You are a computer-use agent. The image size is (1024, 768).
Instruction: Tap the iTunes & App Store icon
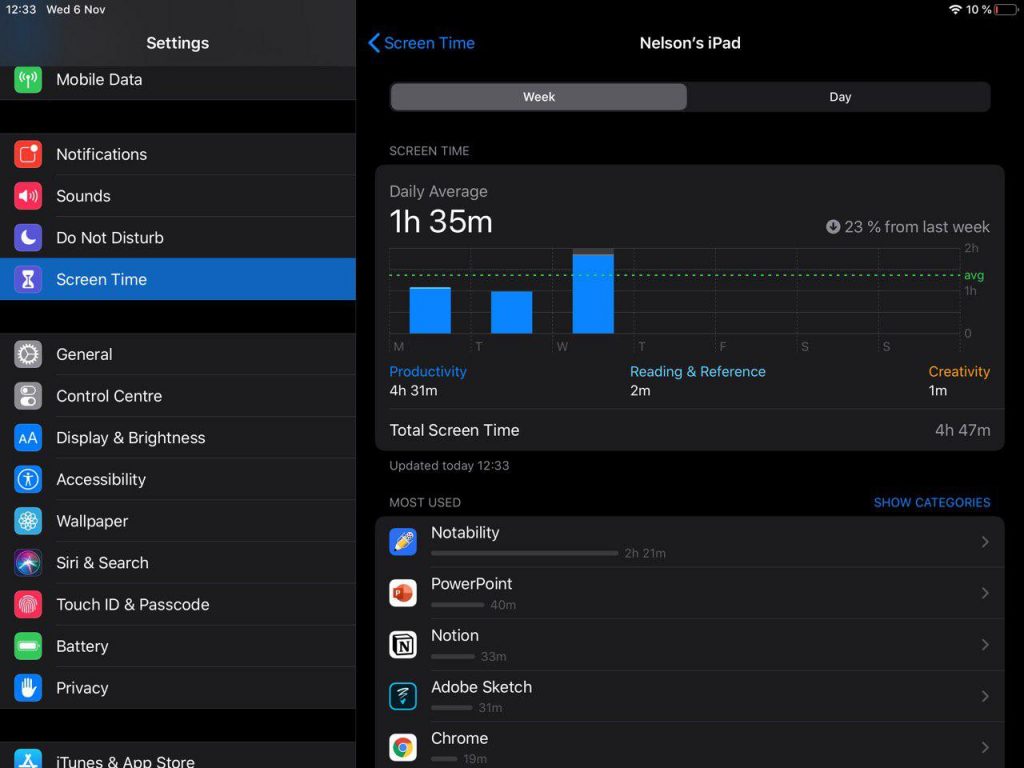(x=28, y=759)
